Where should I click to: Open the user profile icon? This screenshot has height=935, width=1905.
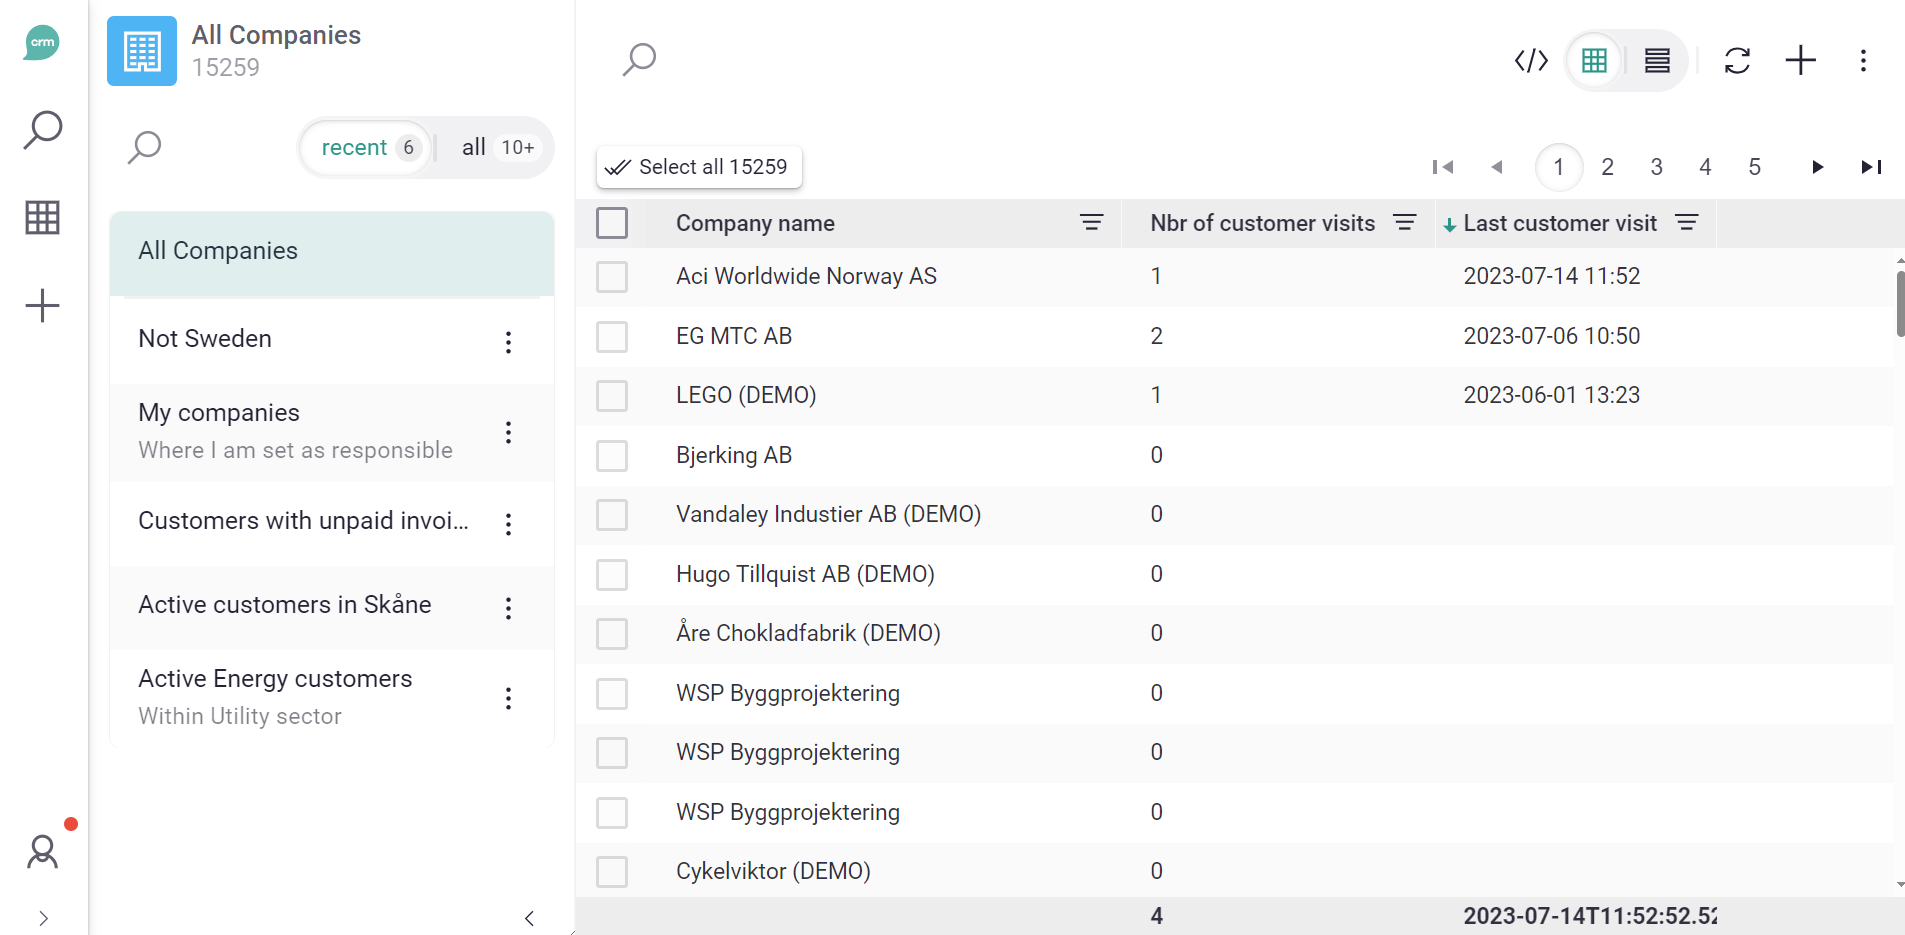tap(43, 852)
